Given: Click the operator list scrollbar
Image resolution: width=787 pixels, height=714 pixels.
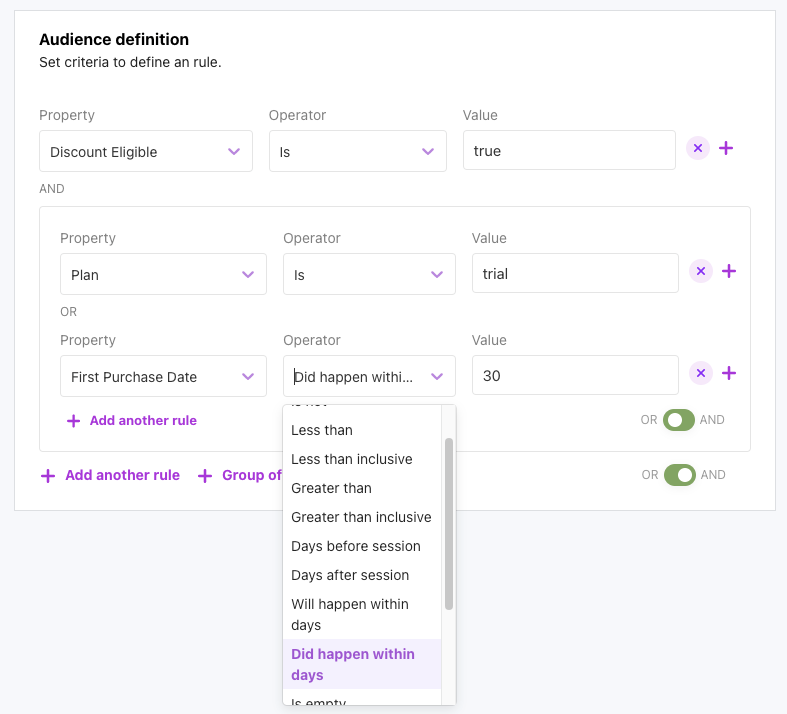Looking at the screenshot, I should pos(449,523).
